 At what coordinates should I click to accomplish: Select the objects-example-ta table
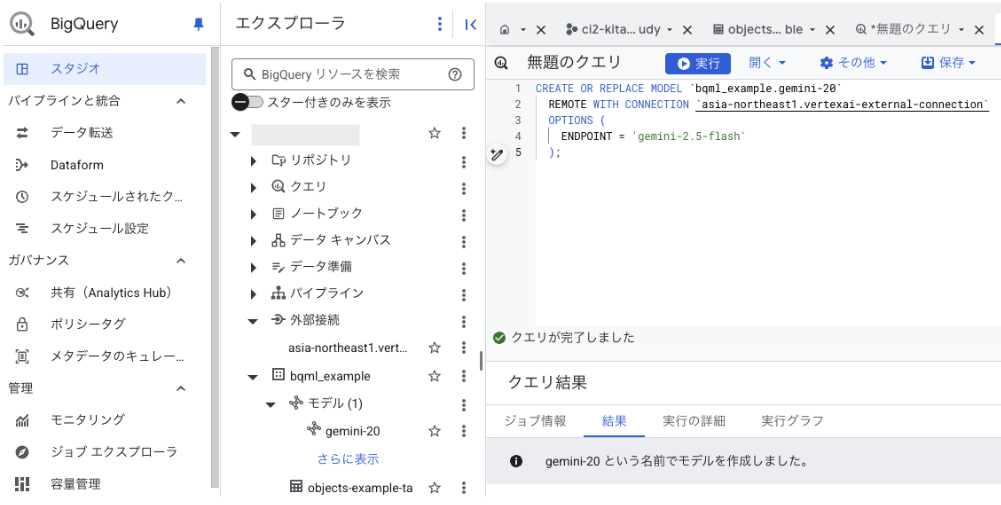(x=359, y=488)
